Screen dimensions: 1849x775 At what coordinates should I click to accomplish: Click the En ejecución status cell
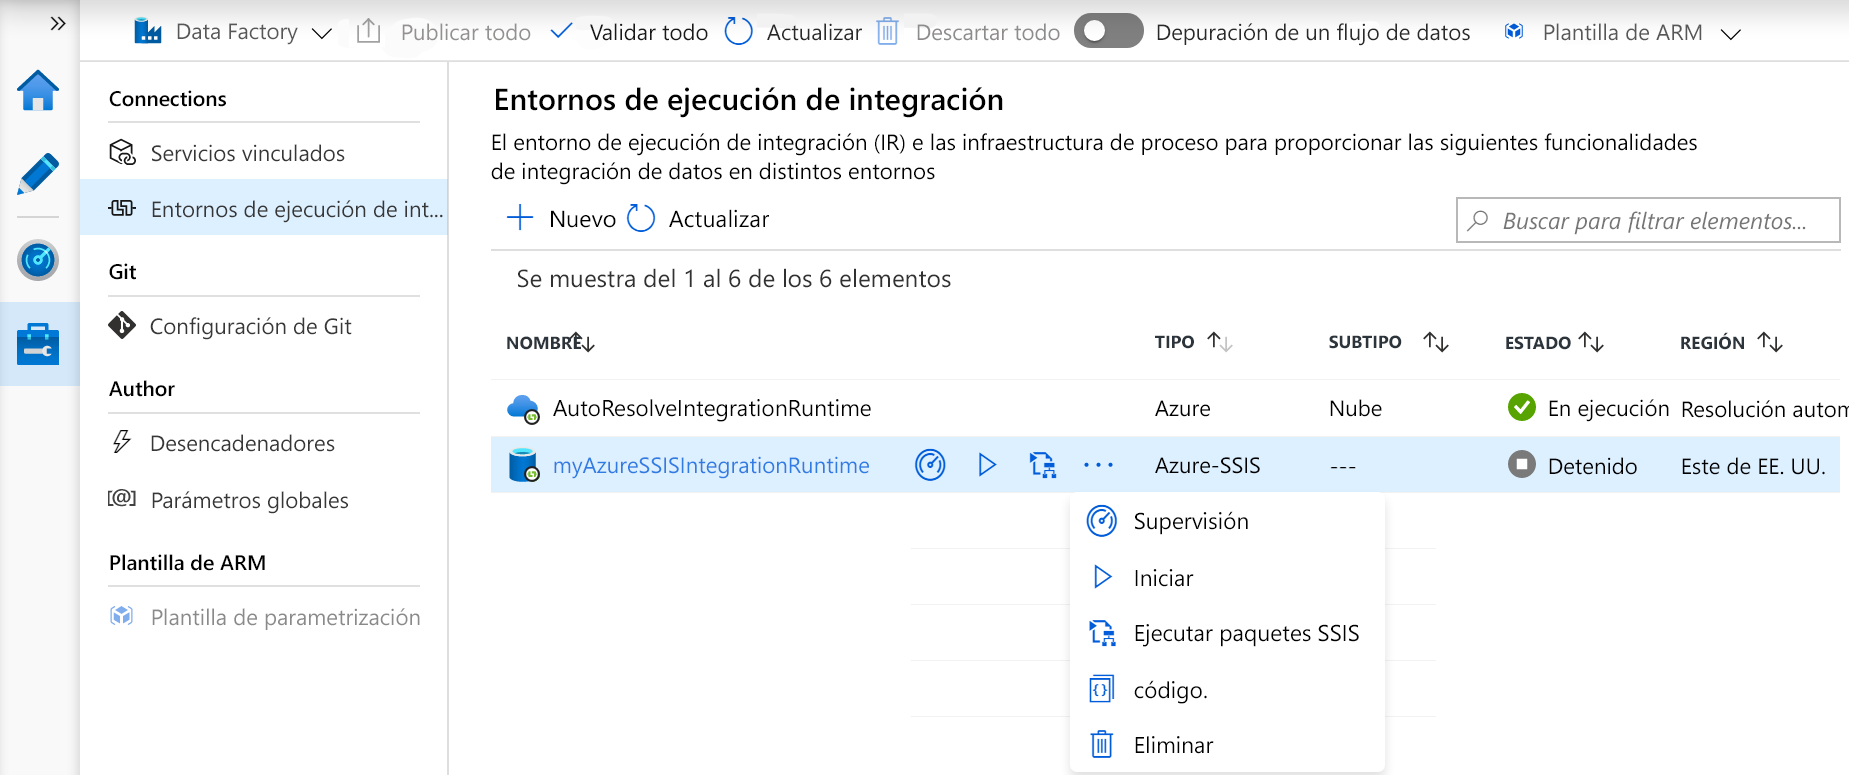pyautogui.click(x=1588, y=408)
